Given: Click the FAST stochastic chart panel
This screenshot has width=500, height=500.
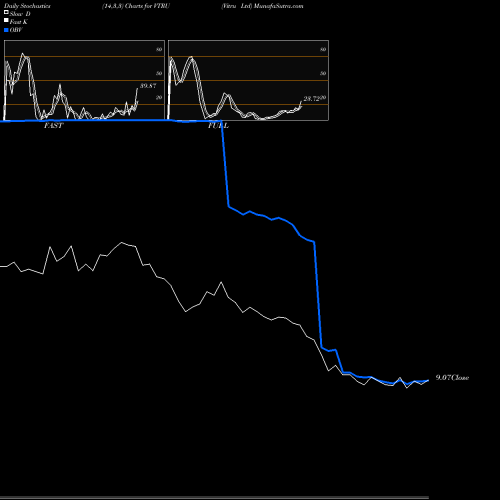Looking at the screenshot, I should point(84,80).
